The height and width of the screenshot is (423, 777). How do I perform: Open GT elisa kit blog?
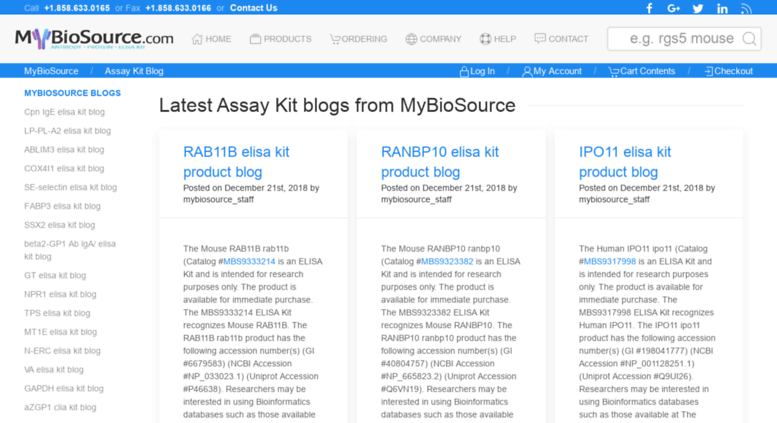(x=55, y=275)
